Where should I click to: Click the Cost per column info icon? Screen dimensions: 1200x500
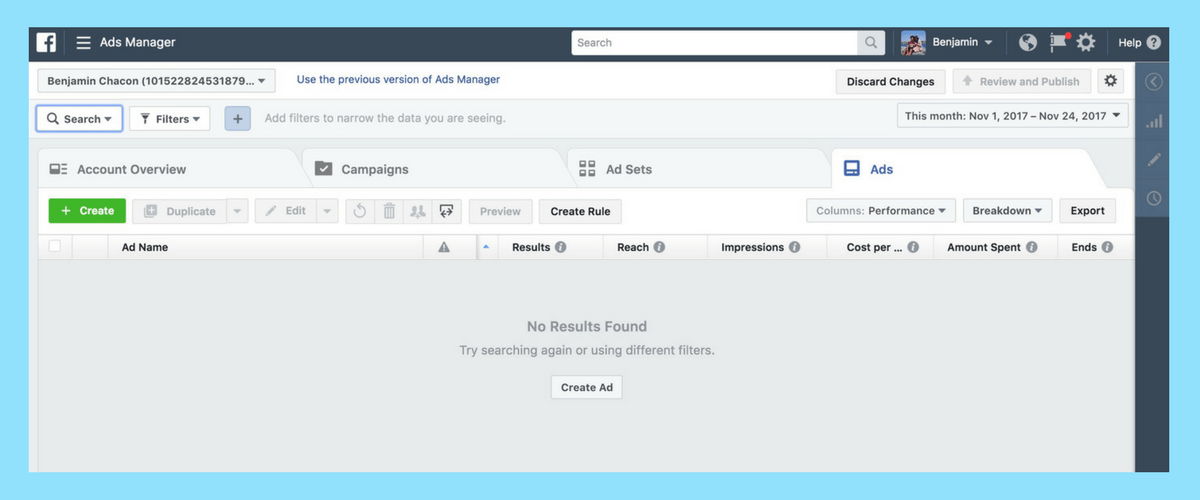[x=913, y=247]
